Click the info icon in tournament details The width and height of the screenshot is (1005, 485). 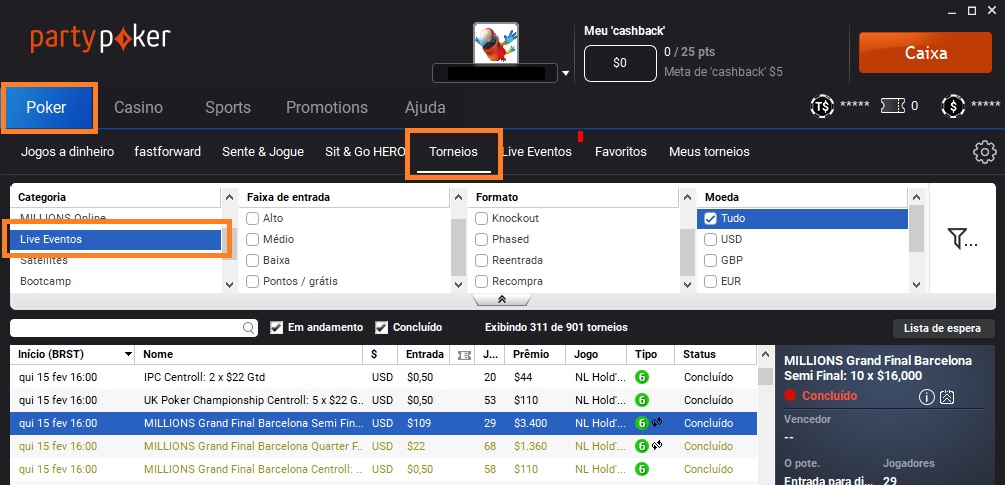pyautogui.click(x=926, y=397)
